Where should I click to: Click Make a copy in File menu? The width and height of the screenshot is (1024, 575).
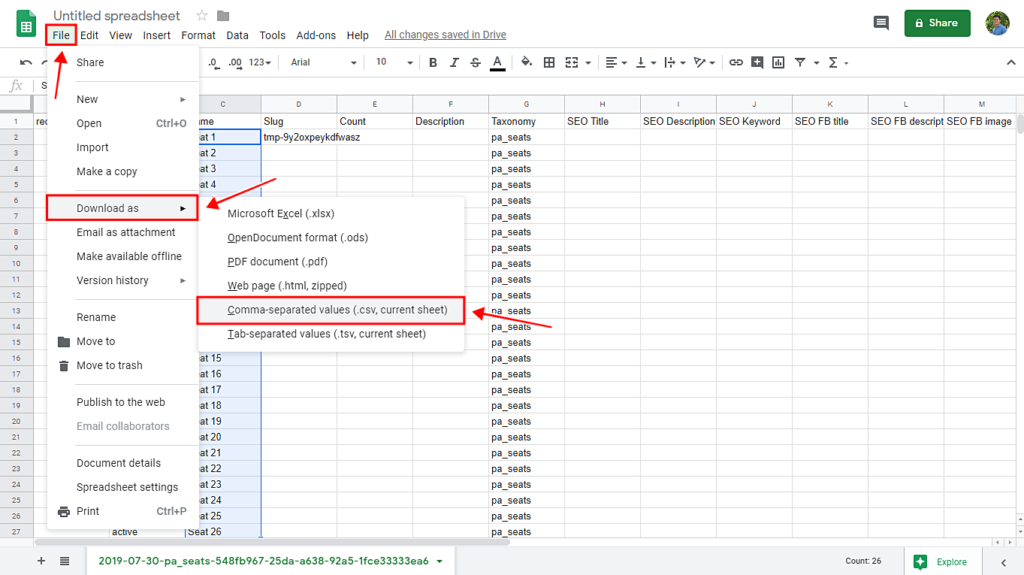pos(107,171)
